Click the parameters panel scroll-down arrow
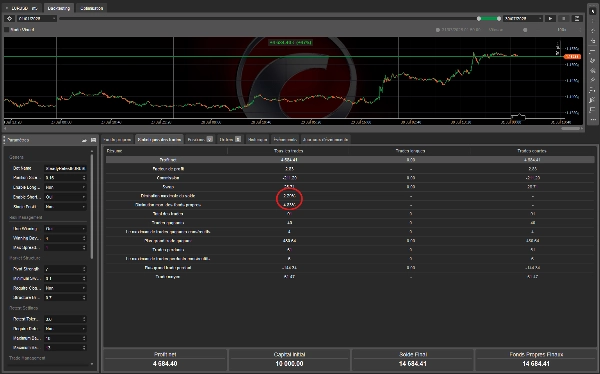 click(x=92, y=364)
